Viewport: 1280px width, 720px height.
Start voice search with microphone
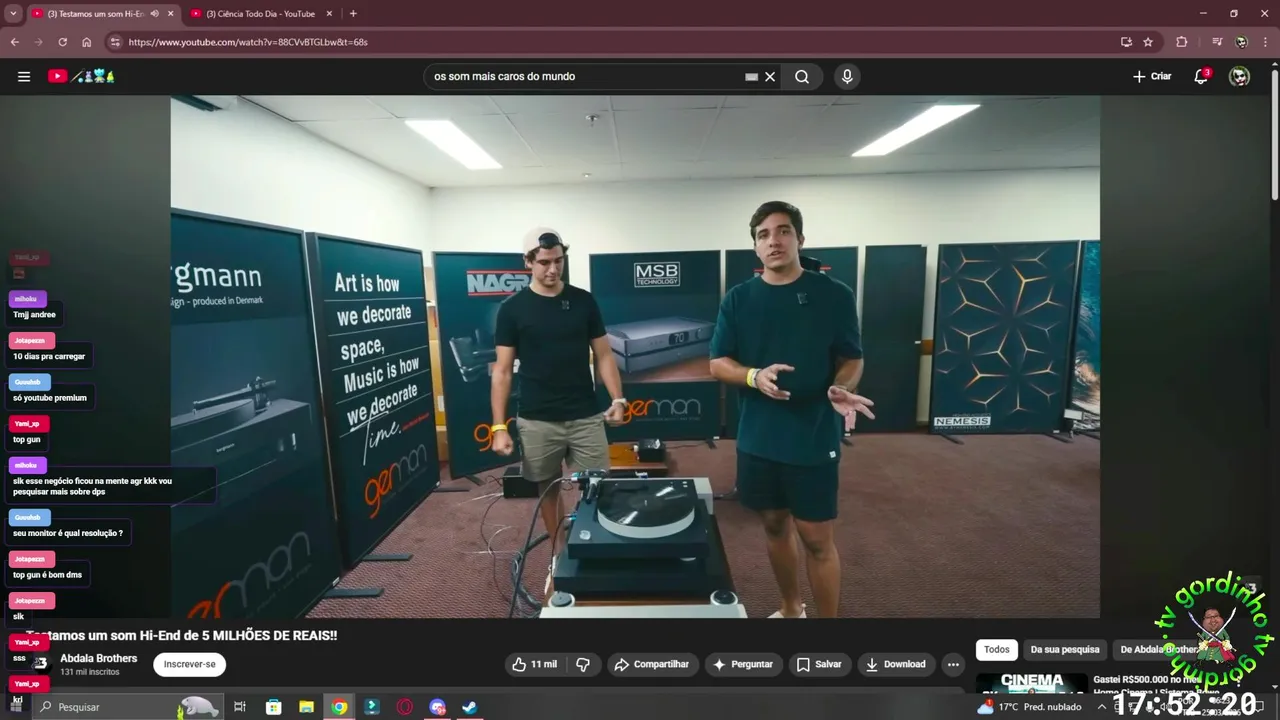click(x=847, y=76)
